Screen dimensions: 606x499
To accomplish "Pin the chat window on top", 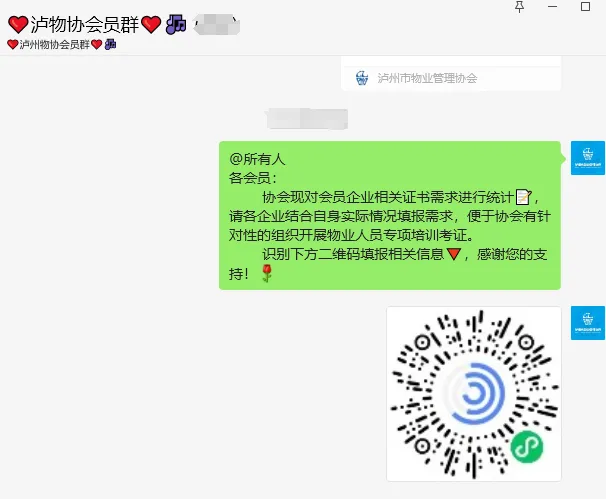I will coord(519,7).
